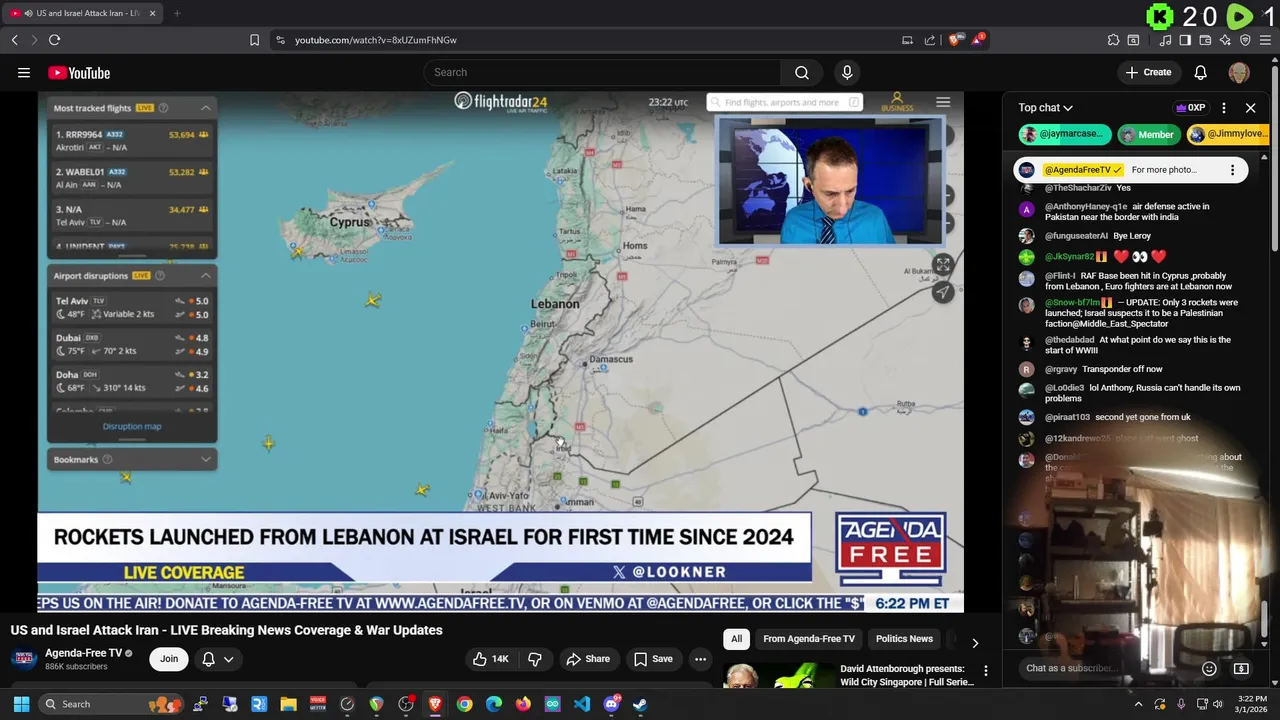Reload the current page
1280x720 pixels.
point(54,40)
